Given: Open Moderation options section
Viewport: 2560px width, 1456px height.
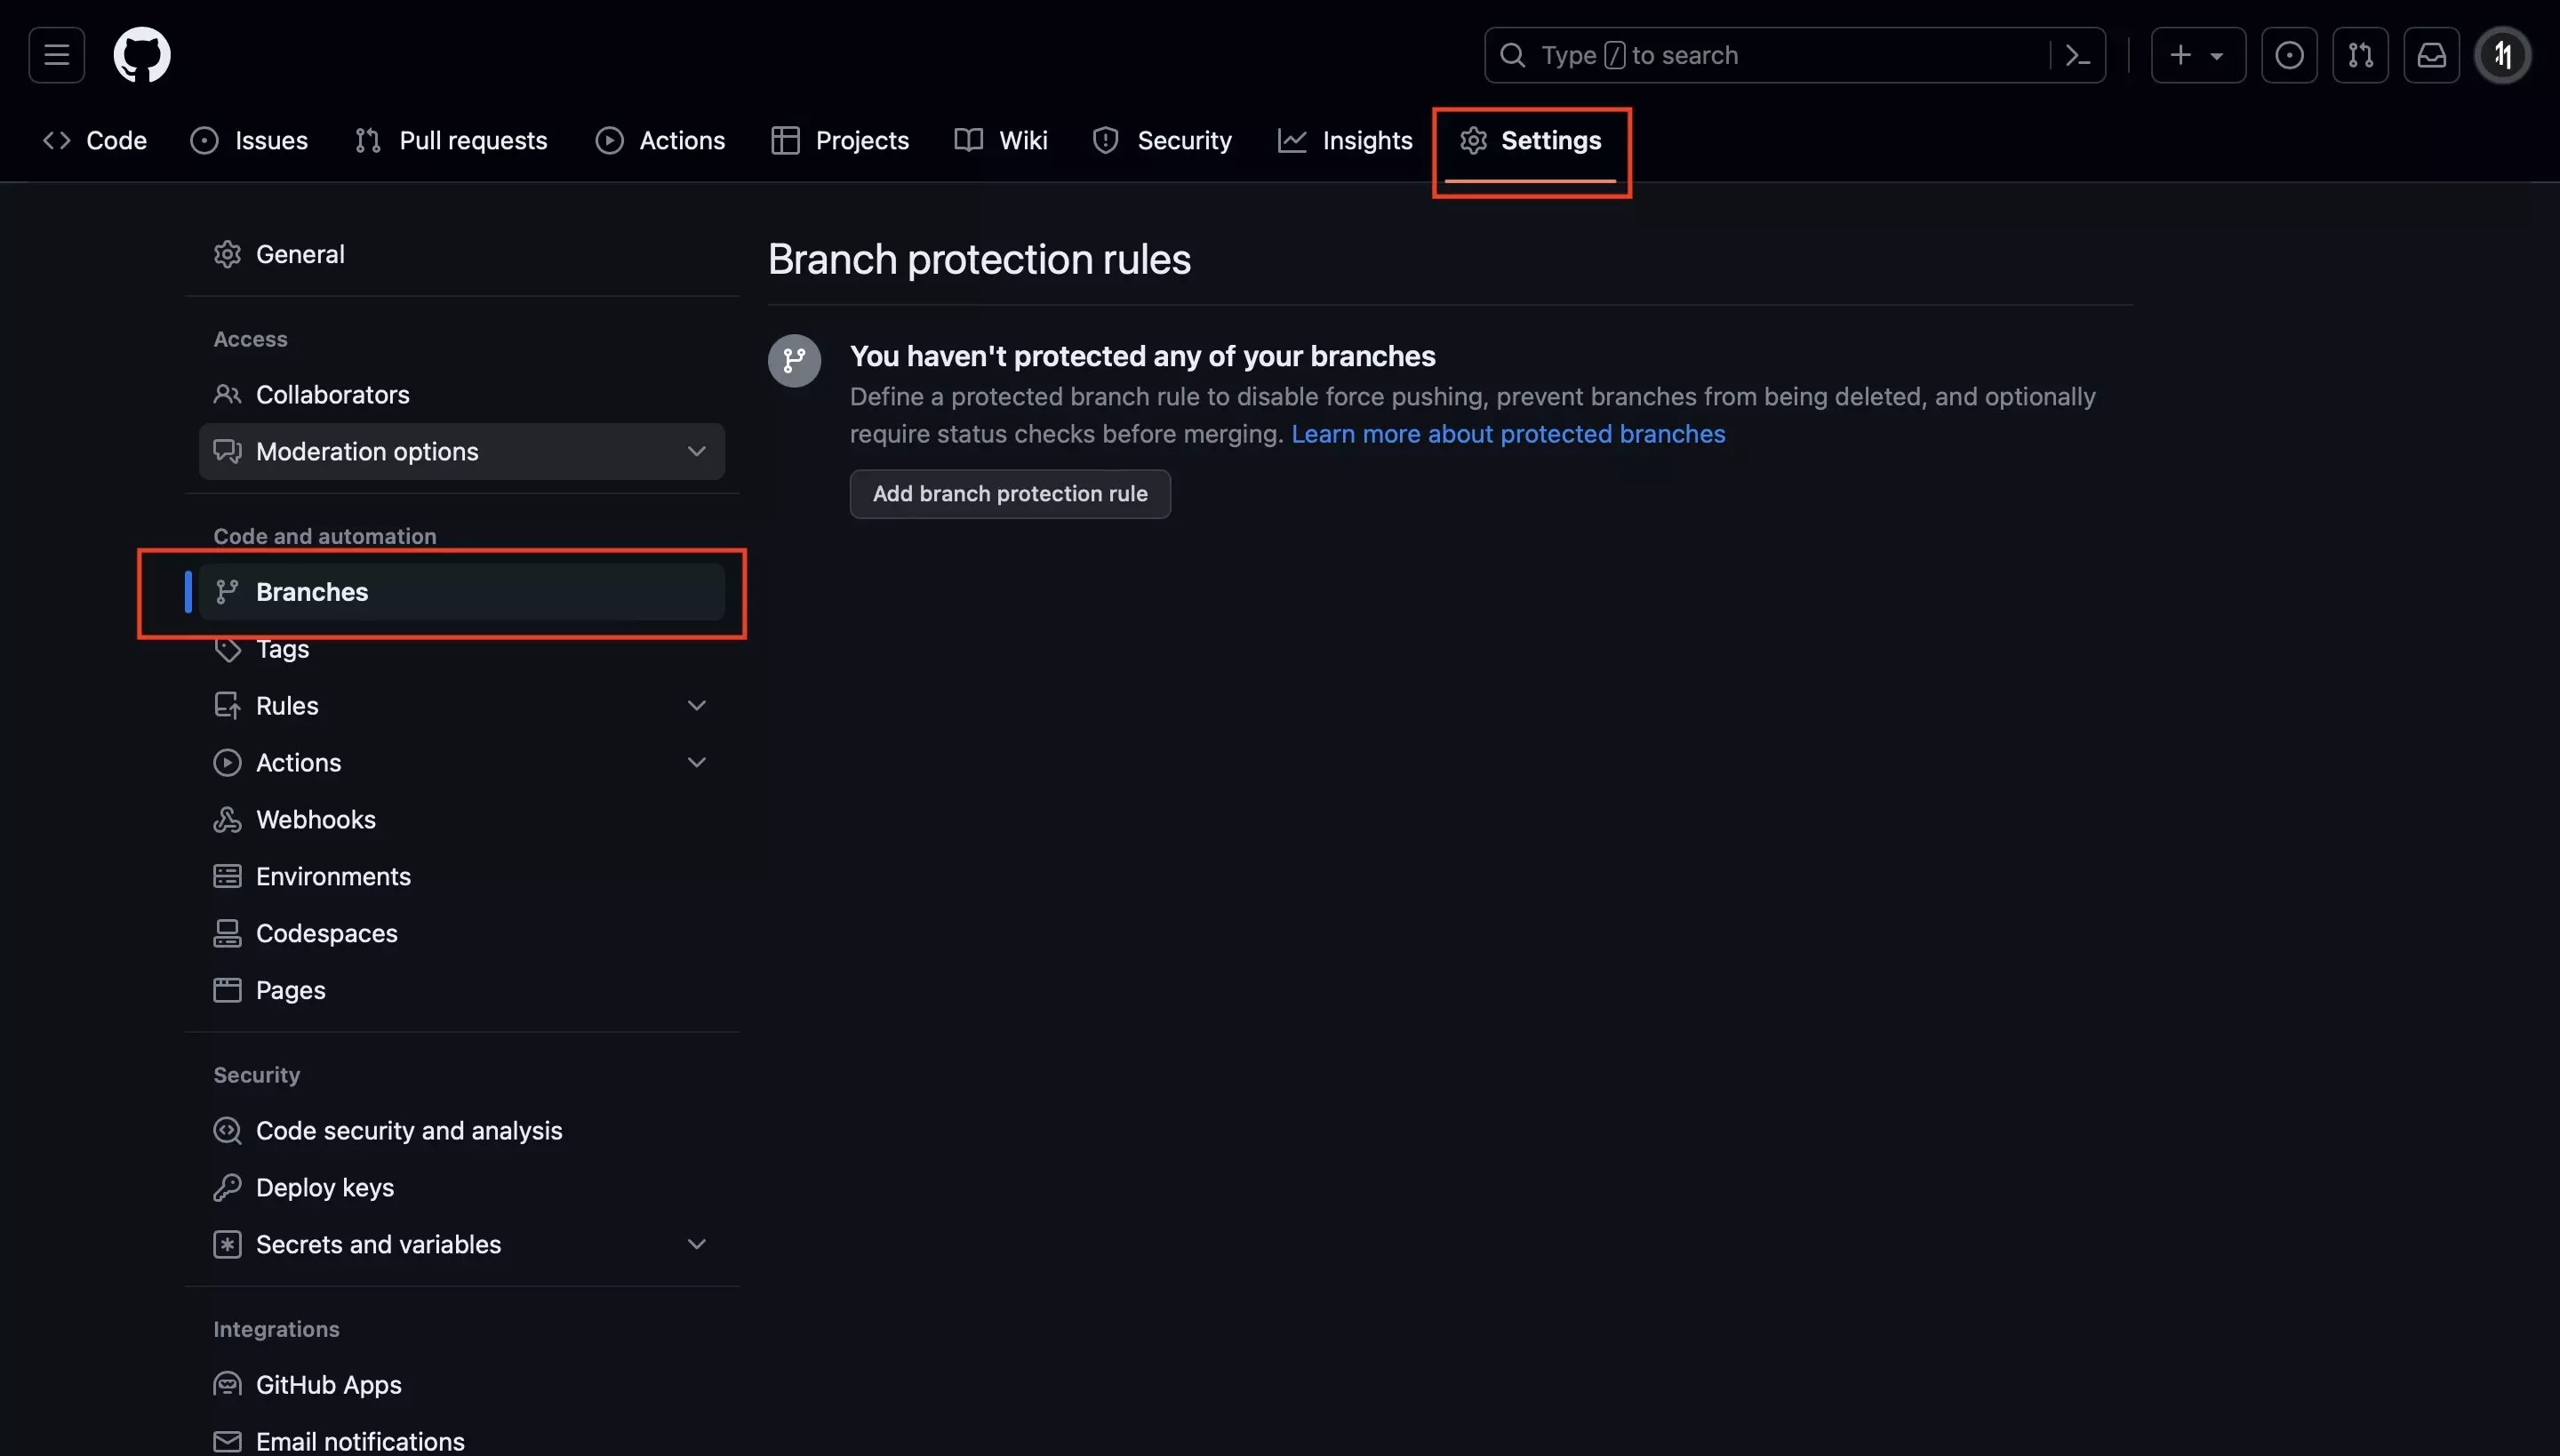Looking at the screenshot, I should pyautogui.click(x=462, y=451).
